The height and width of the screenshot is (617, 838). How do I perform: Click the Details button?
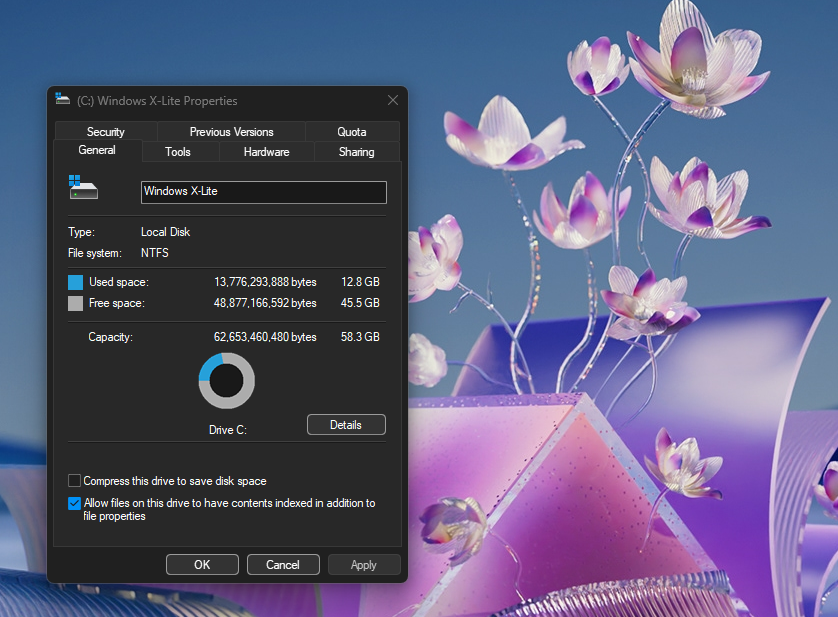(346, 425)
